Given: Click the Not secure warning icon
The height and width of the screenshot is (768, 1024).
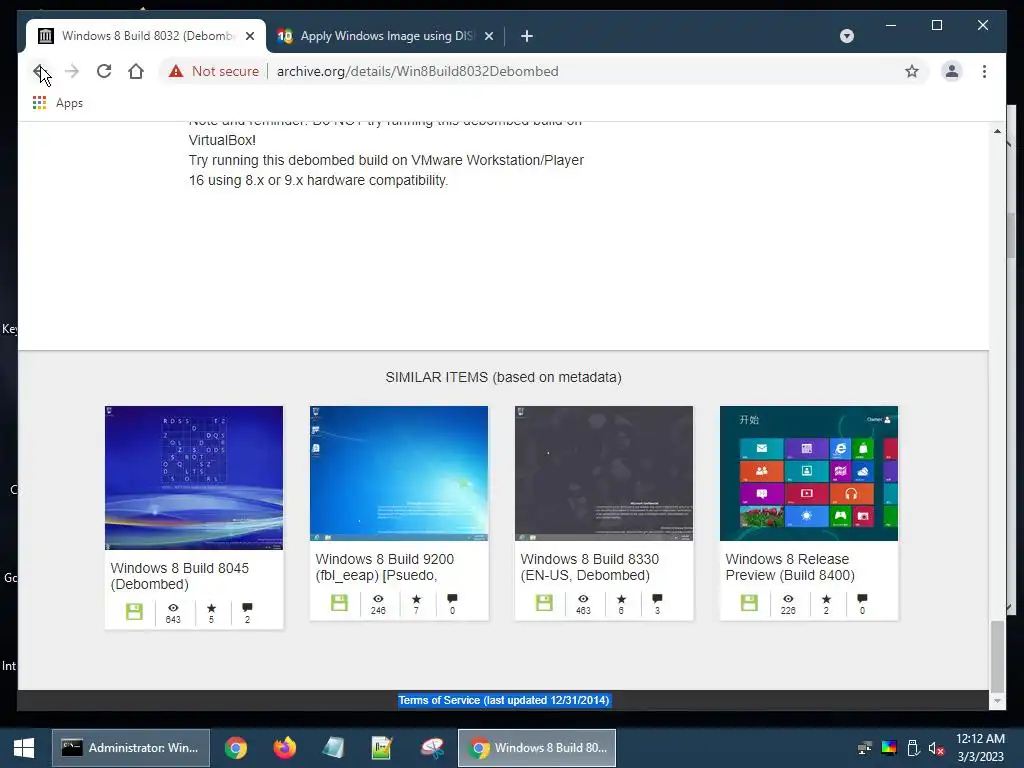Looking at the screenshot, I should coord(176,71).
